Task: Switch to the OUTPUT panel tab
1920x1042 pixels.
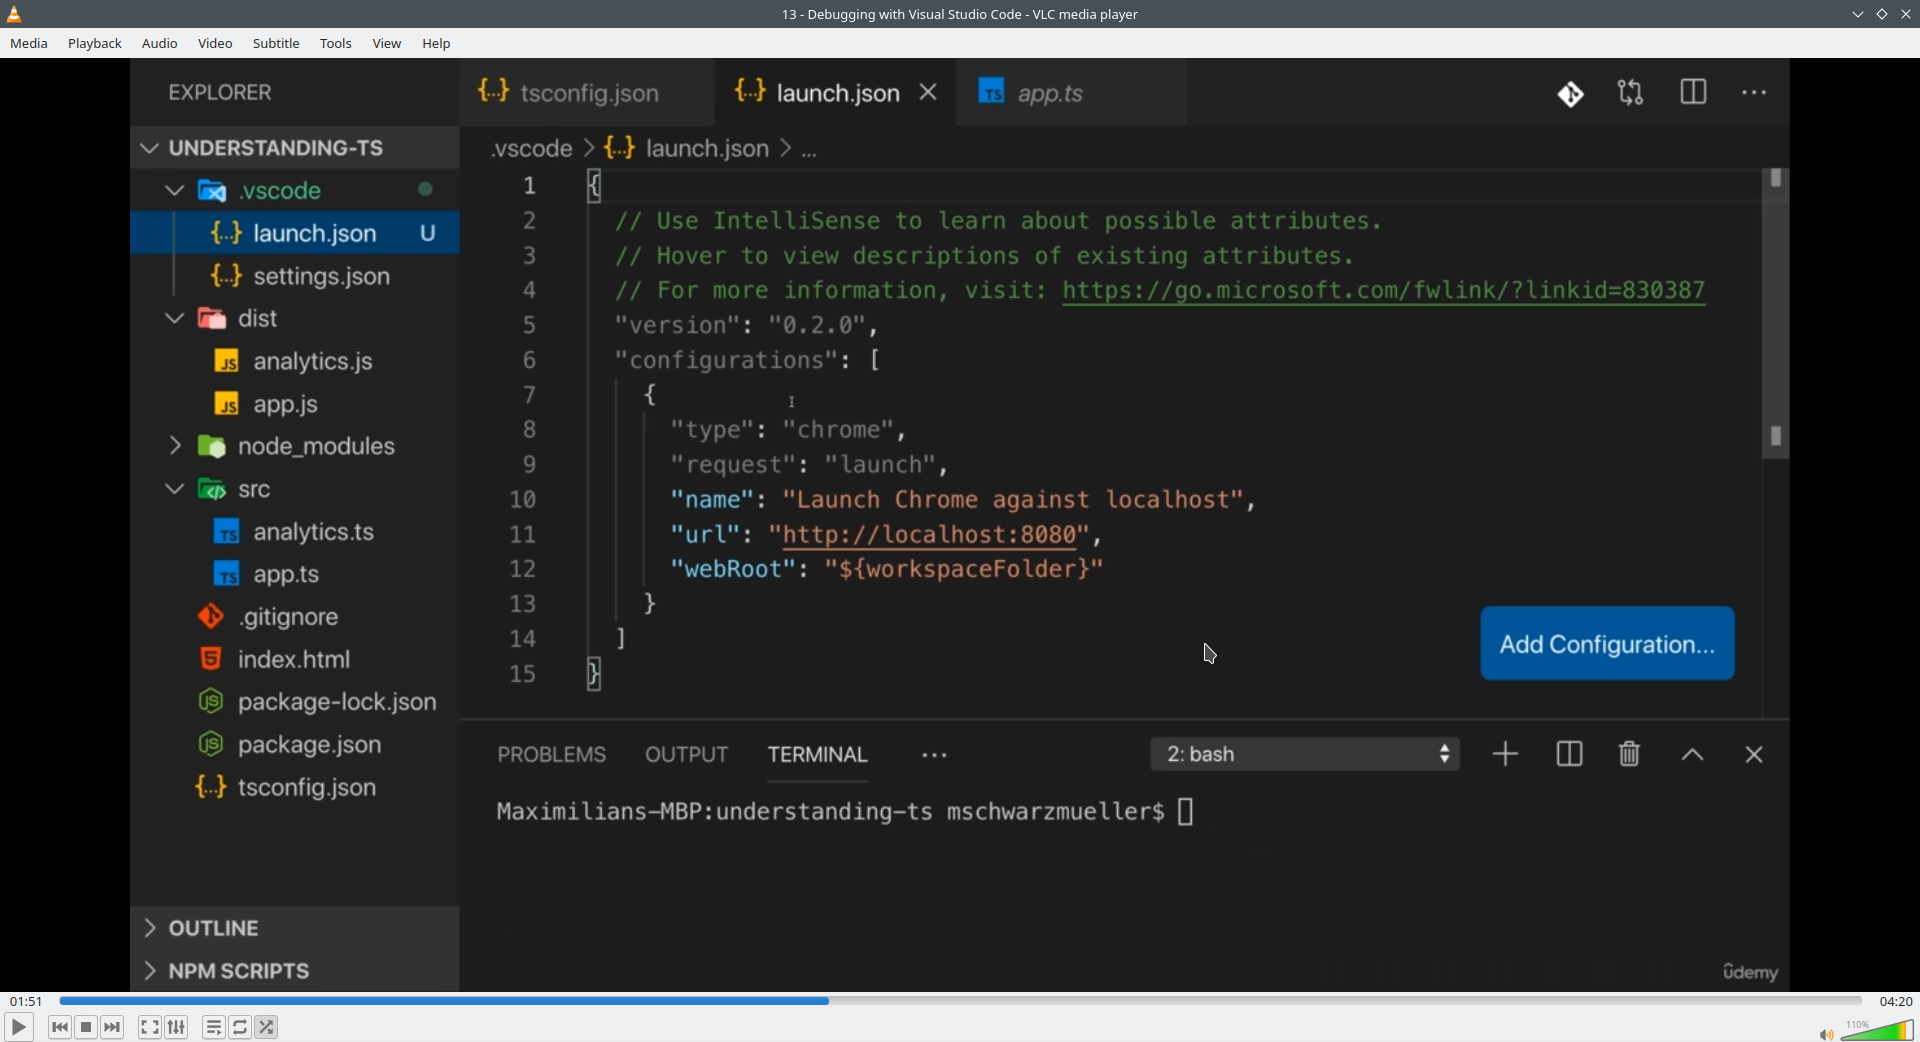Action: click(x=687, y=755)
